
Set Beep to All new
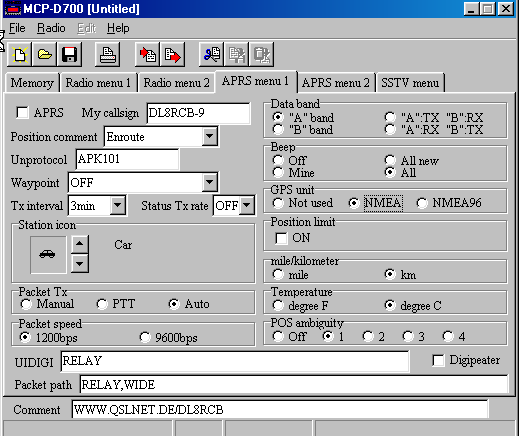tap(390, 160)
